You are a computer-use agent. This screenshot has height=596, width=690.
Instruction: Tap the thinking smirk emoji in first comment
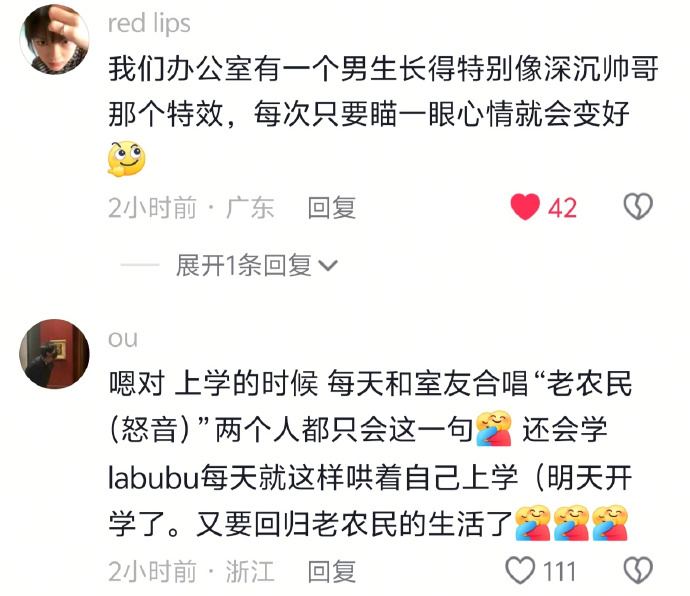pyautogui.click(x=126, y=159)
